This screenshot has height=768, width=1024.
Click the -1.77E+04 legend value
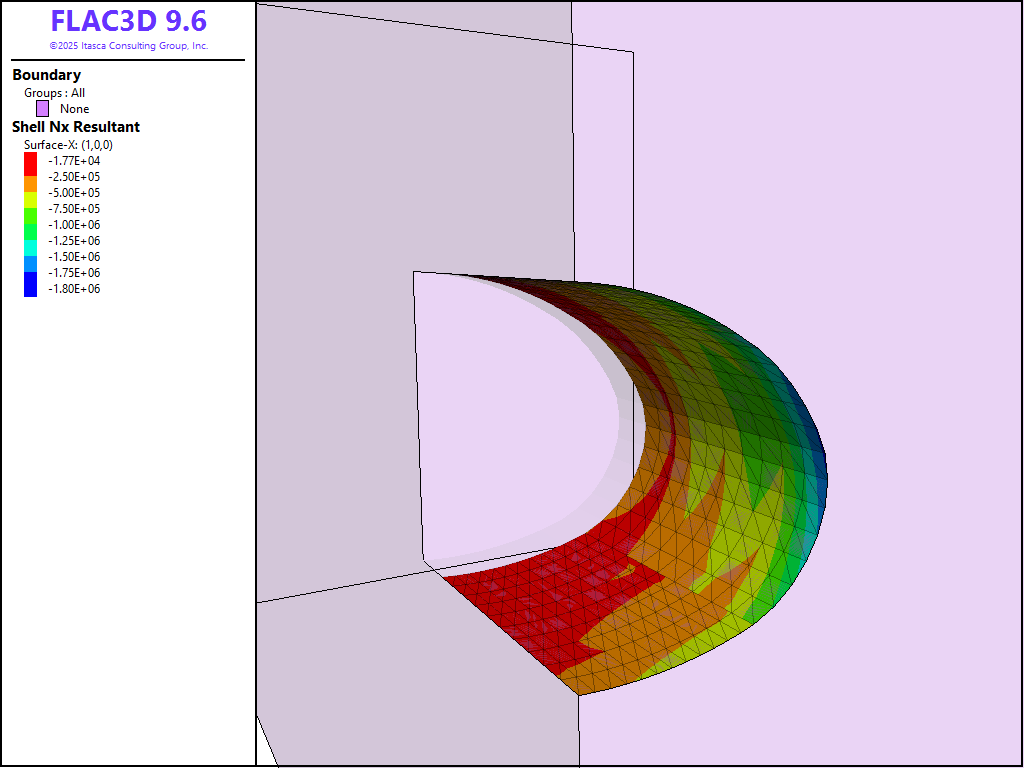75,161
